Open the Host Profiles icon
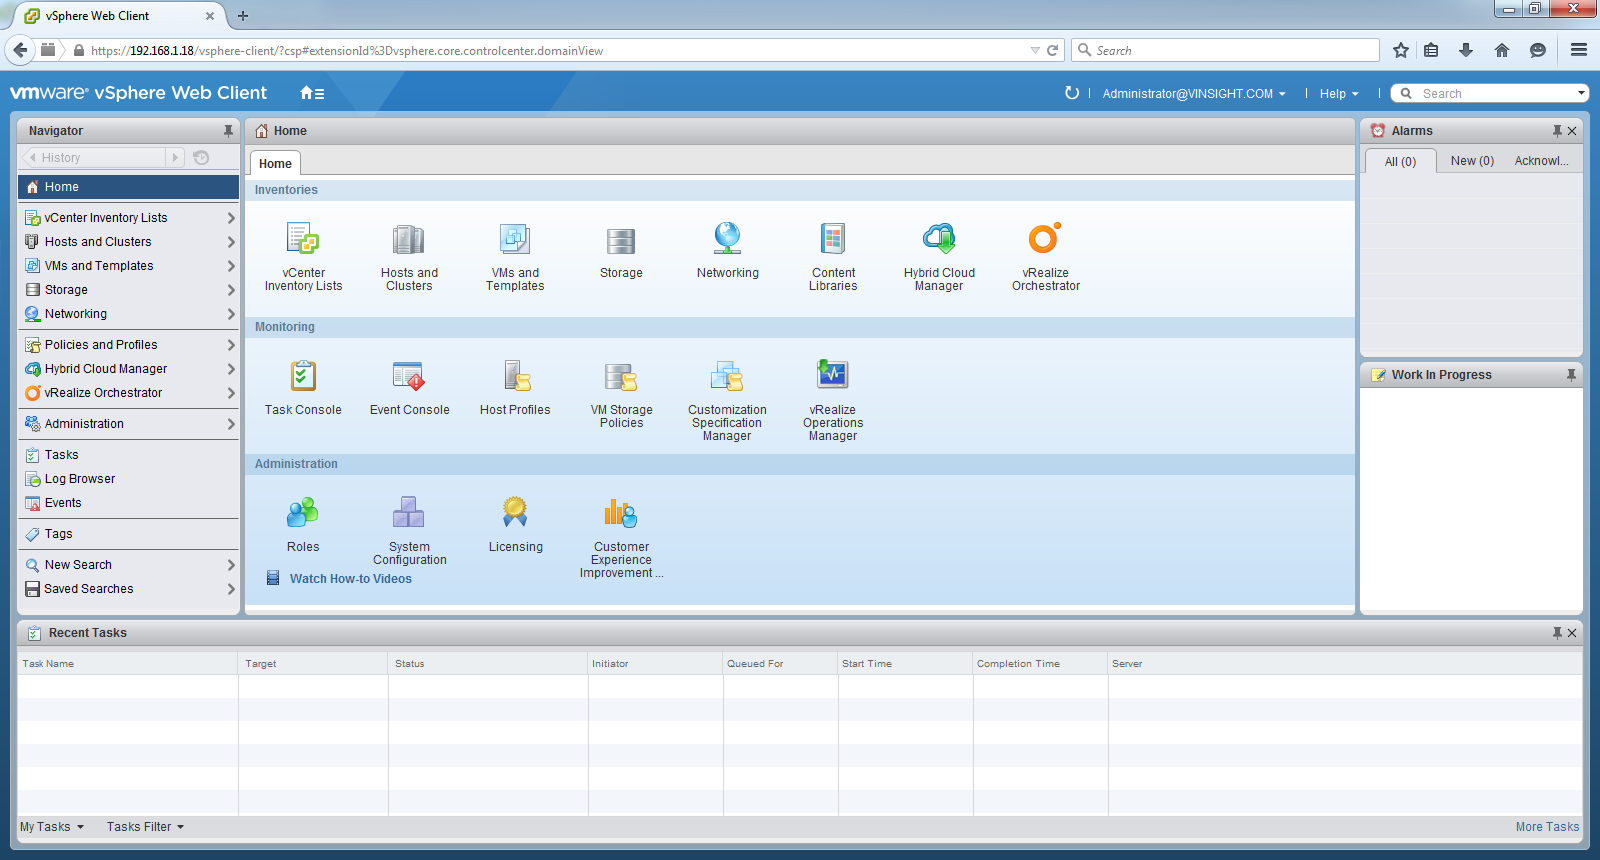This screenshot has height=860, width=1600. 516,376
